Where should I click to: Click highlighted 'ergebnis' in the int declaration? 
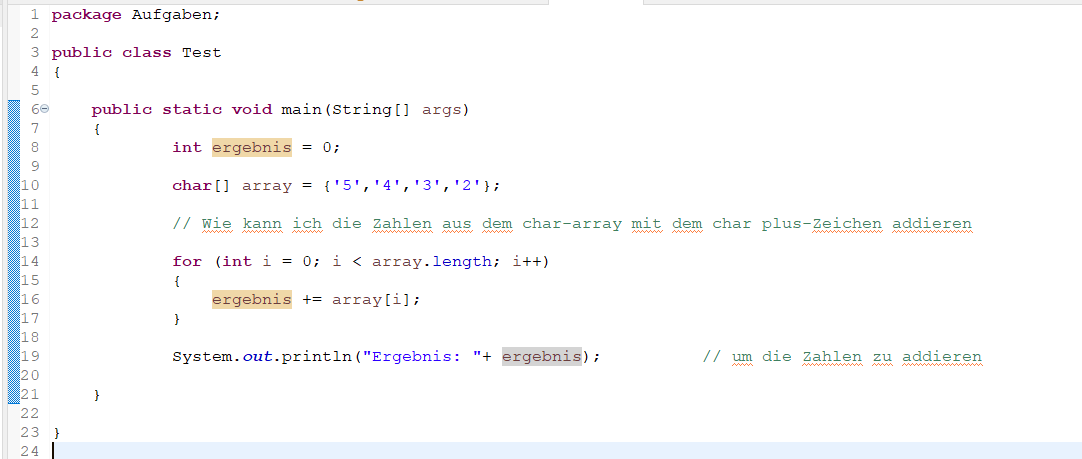[x=251, y=147]
